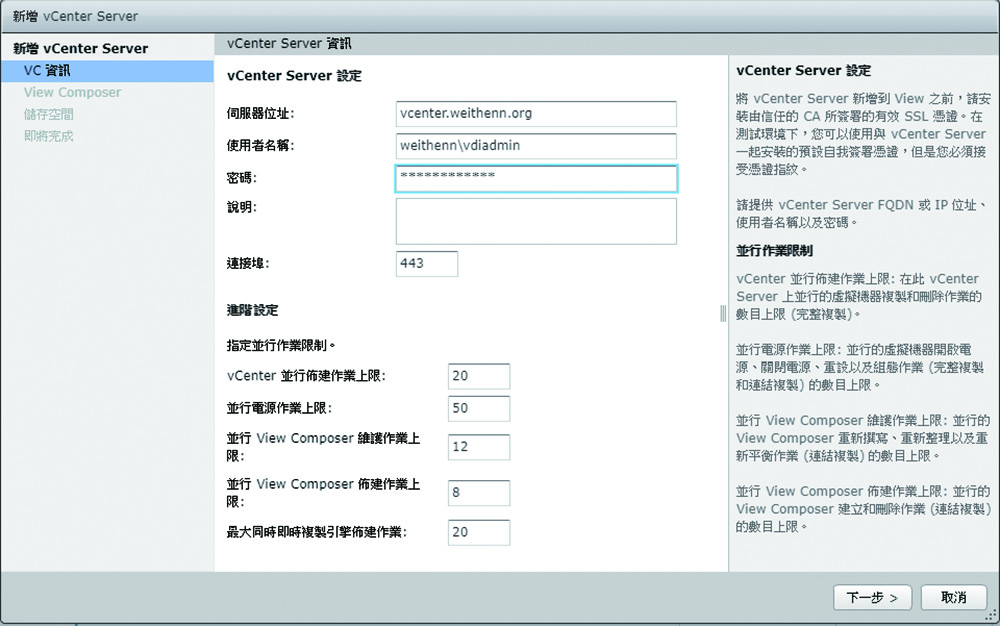The height and width of the screenshot is (626, 1000).
Task: Click the 並行作業限制 help heading
Action: (774, 251)
